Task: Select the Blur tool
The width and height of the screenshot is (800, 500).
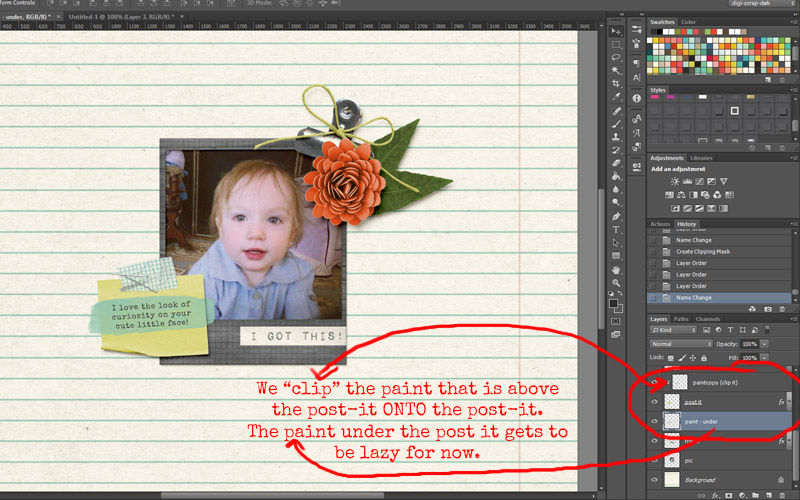Action: pos(616,190)
